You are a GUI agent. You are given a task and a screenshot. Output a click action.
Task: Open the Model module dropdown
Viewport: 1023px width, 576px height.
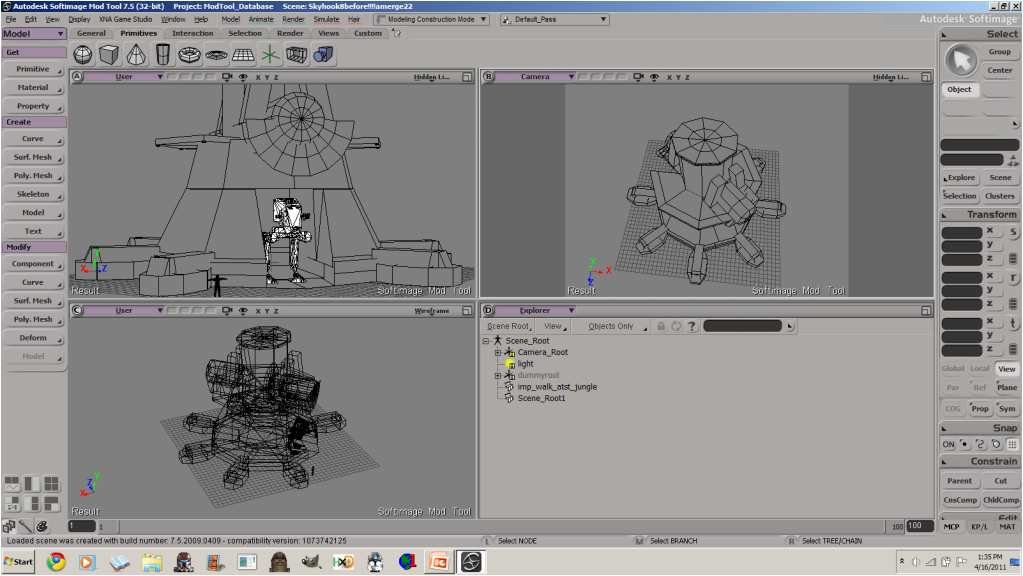[34, 34]
